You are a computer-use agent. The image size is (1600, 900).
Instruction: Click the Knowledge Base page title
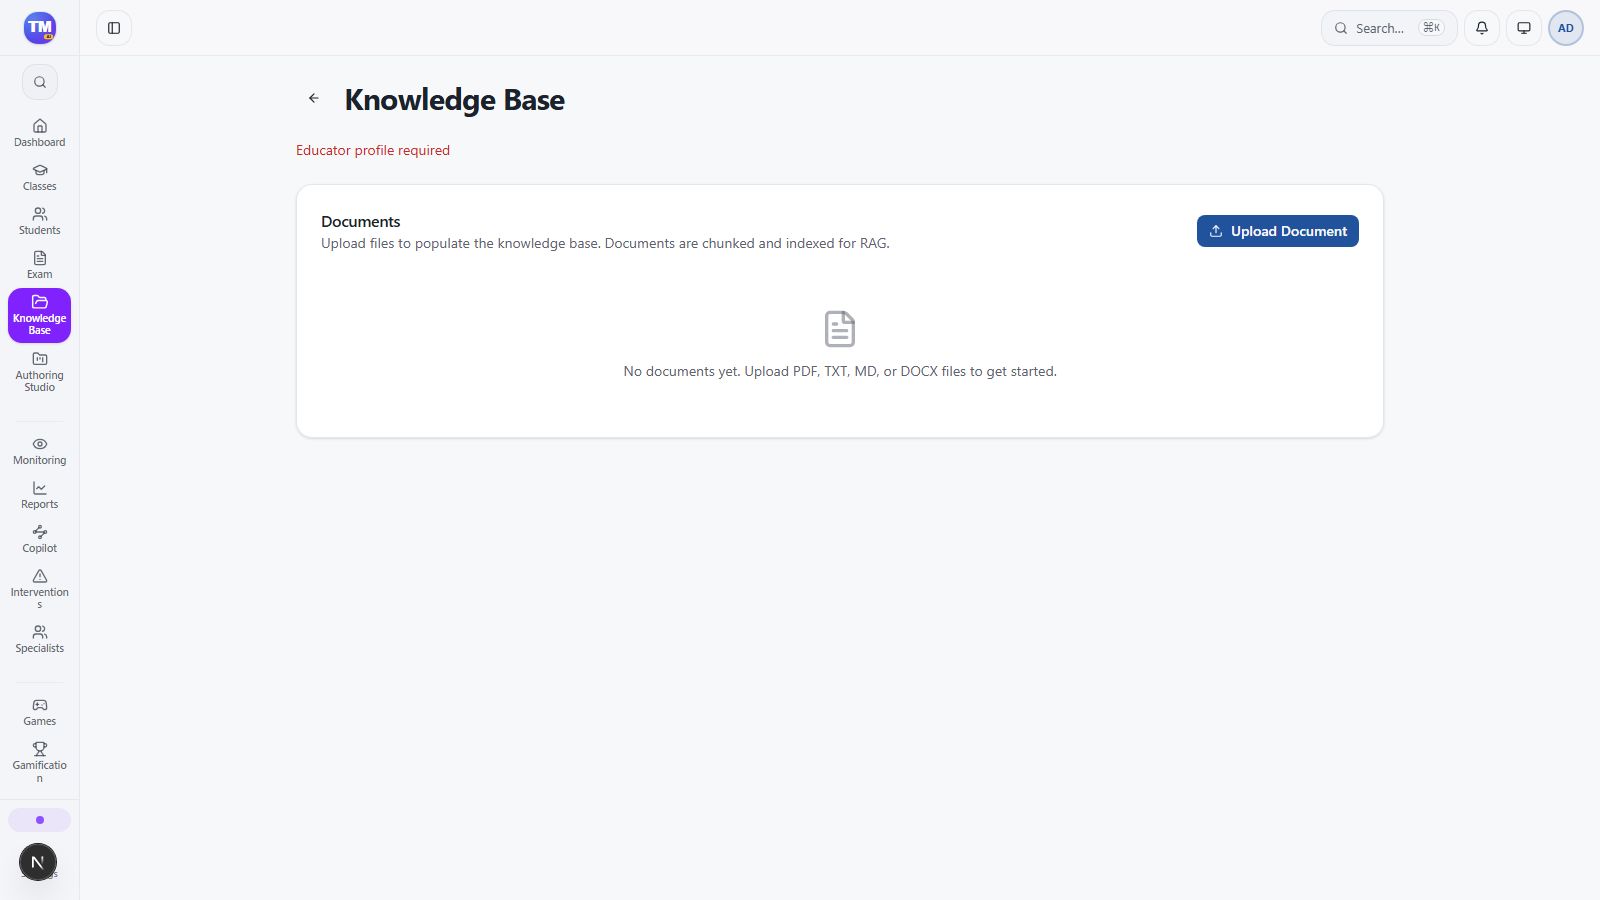pyautogui.click(x=455, y=99)
